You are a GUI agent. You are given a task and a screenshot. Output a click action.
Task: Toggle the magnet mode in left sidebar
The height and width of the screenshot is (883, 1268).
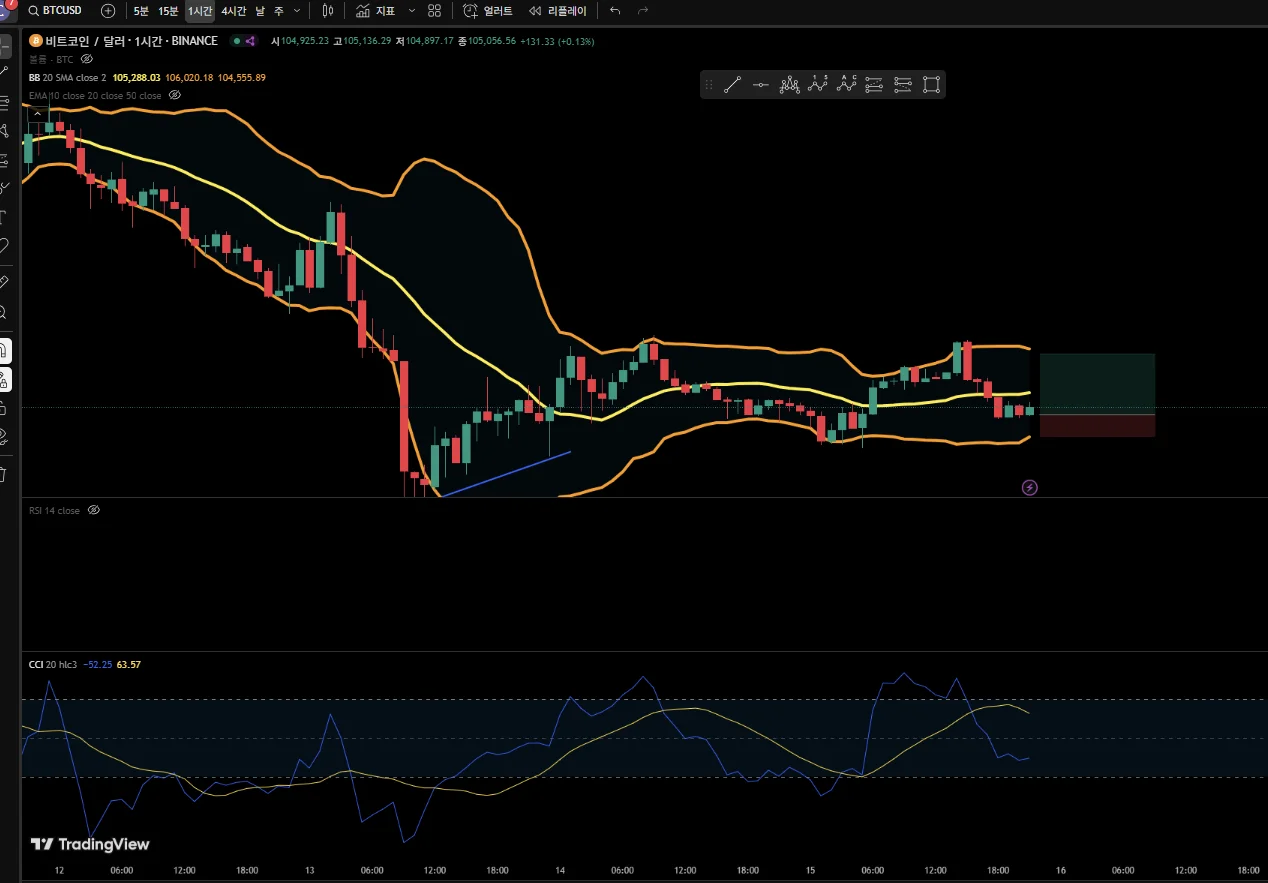pos(4,350)
